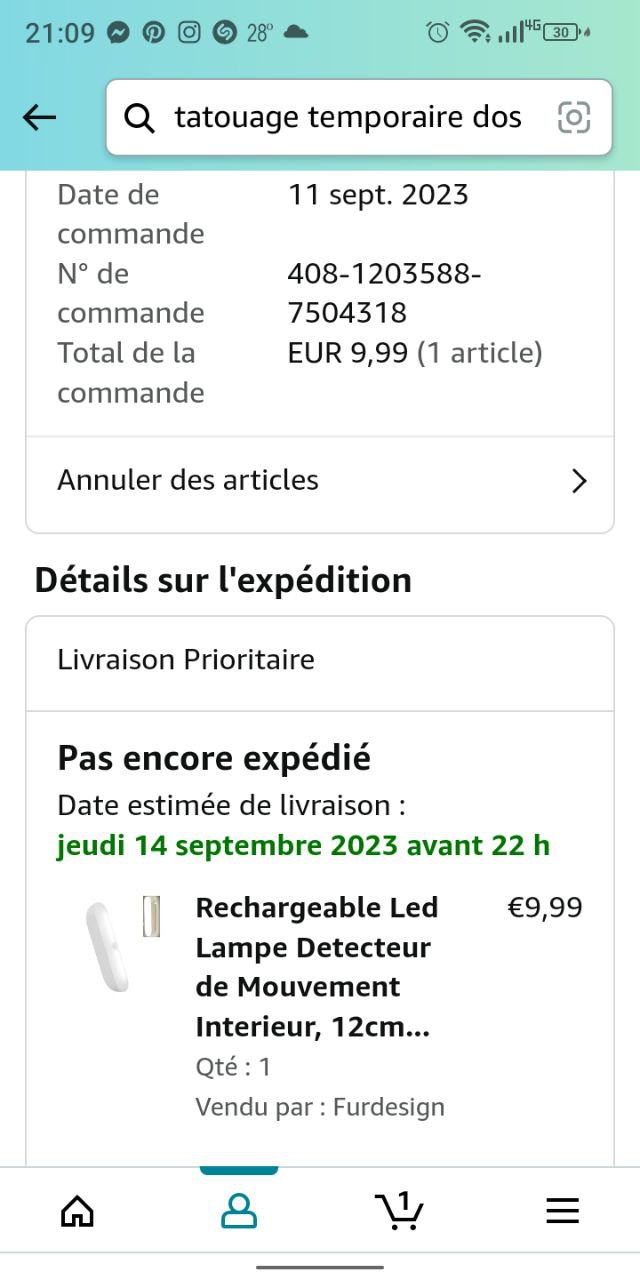Open the account profile tab
640x1280 pixels.
(x=238, y=1211)
